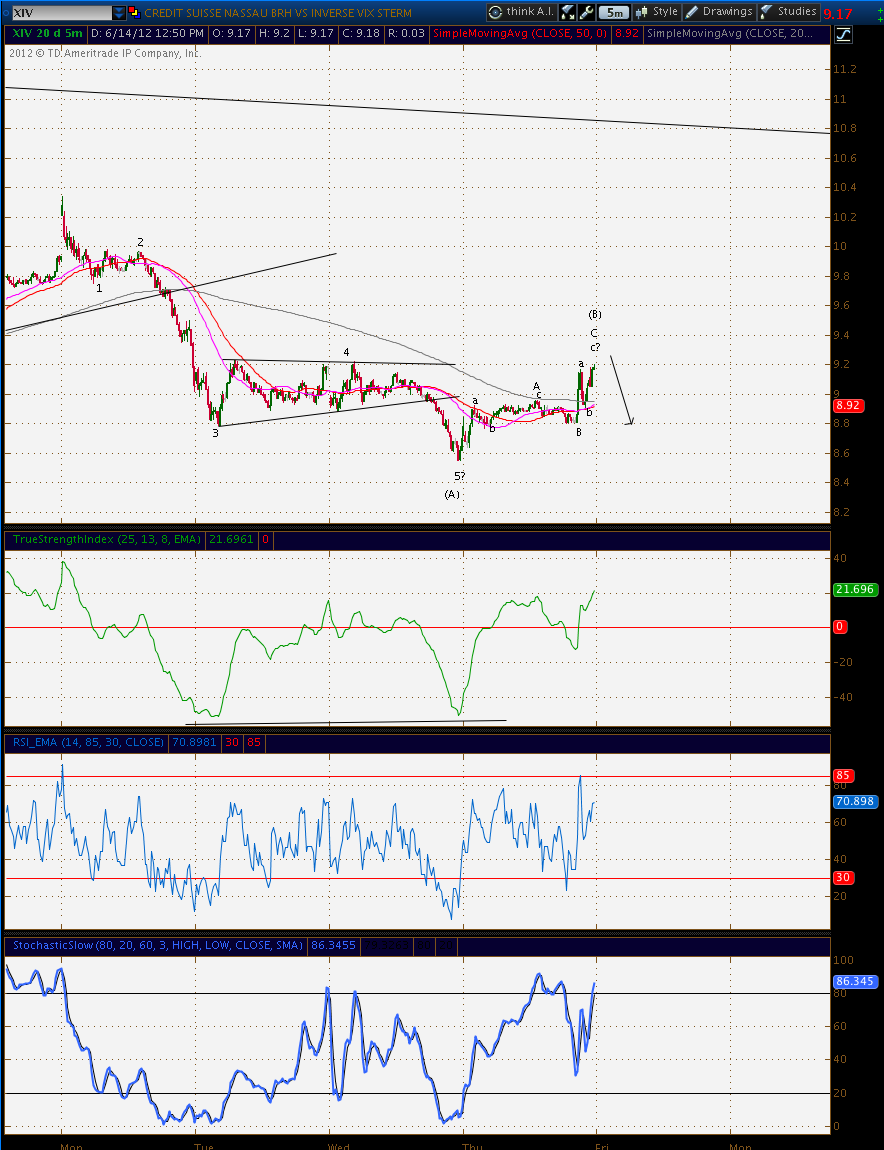Open chart settings with the wrench icon
Image resolution: width=884 pixels, height=1150 pixels.
585,12
